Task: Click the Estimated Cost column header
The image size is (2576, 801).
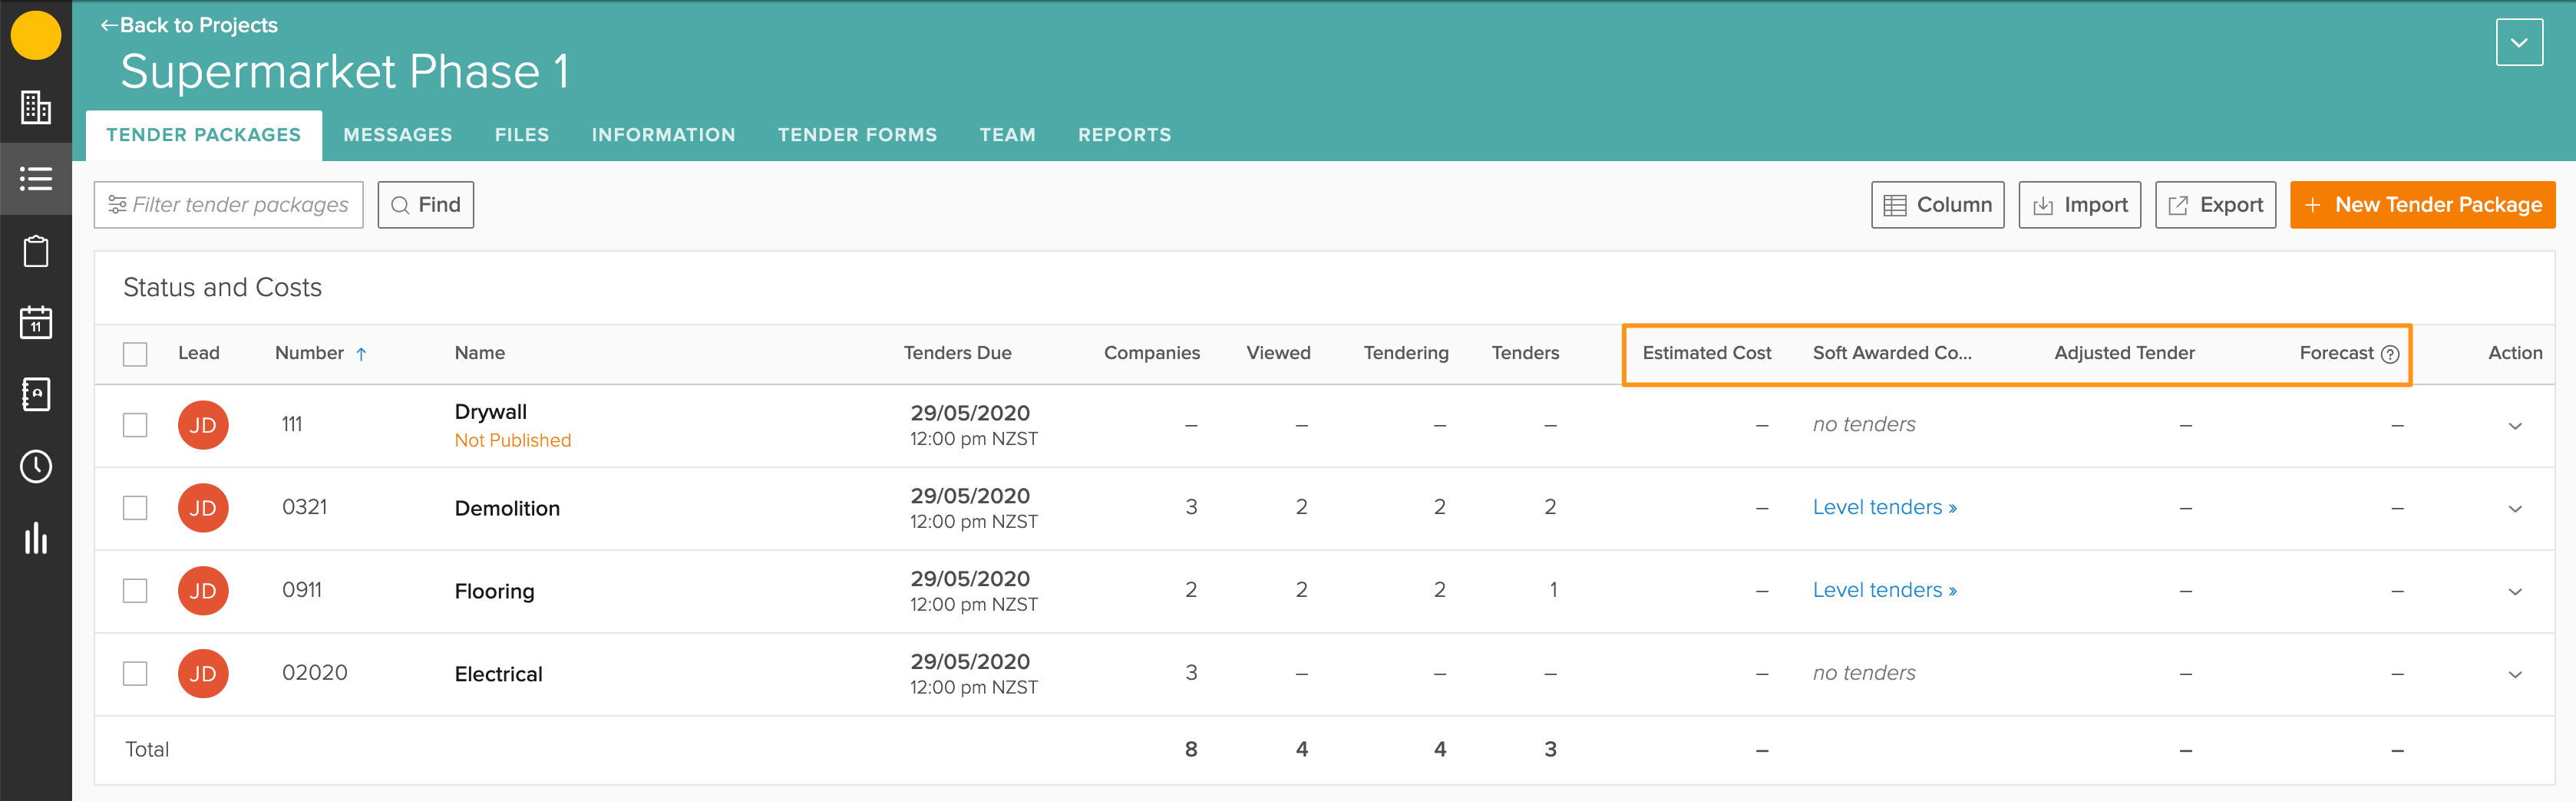Action: 1706,354
